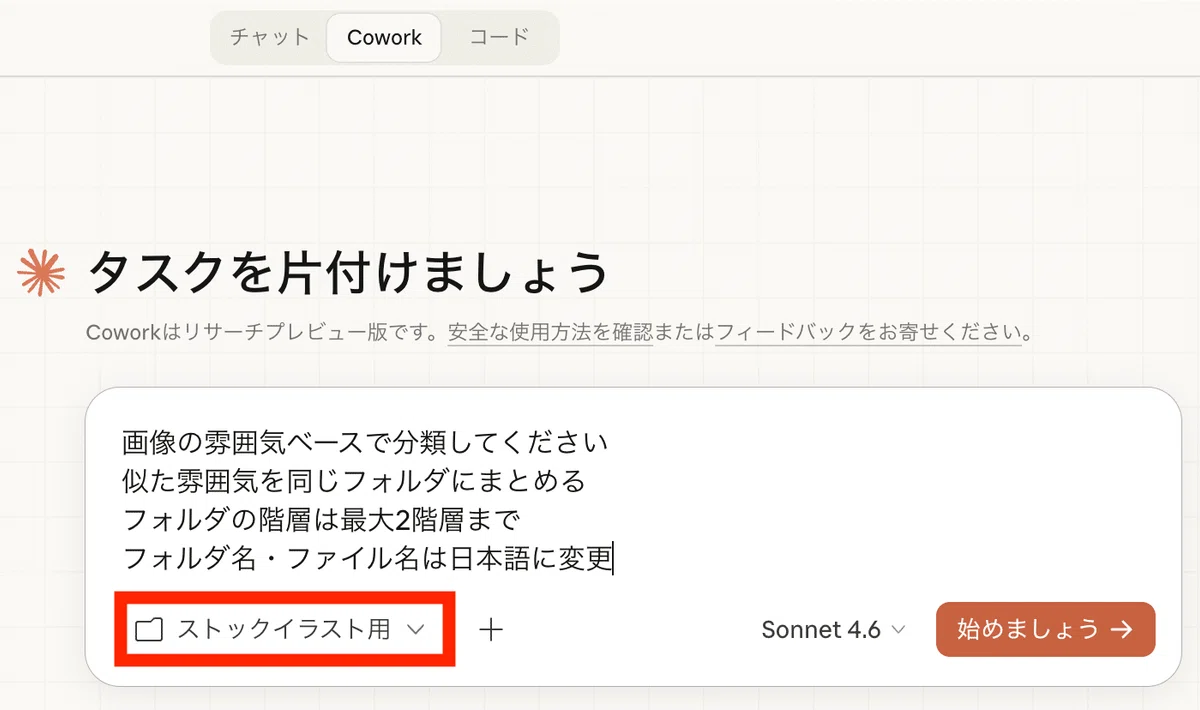Click the orange Claude starburst logo
Viewport: 1200px width, 710px height.
point(42,271)
